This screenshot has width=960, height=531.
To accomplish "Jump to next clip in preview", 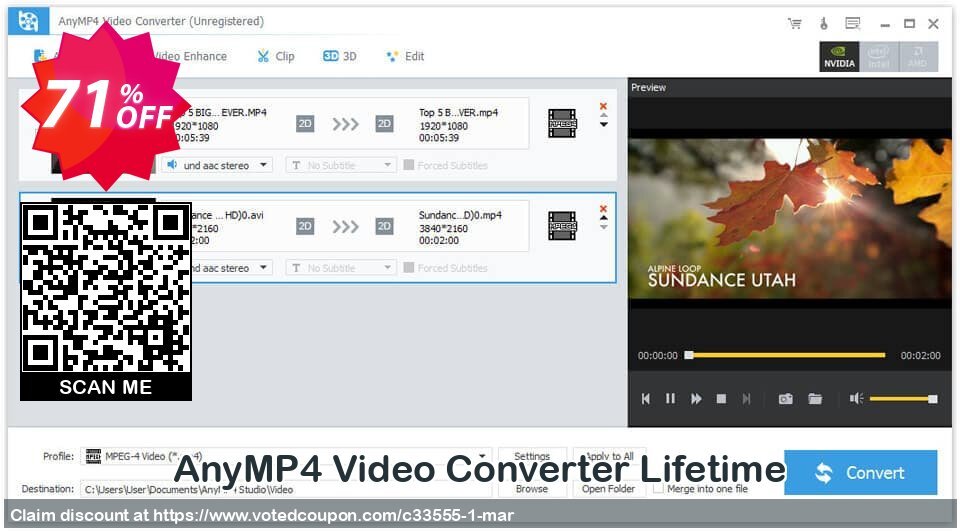I will 746,399.
